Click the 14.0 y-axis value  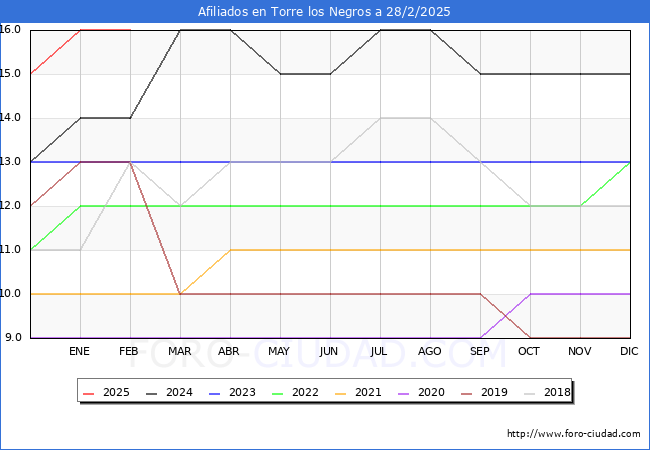click(10, 118)
